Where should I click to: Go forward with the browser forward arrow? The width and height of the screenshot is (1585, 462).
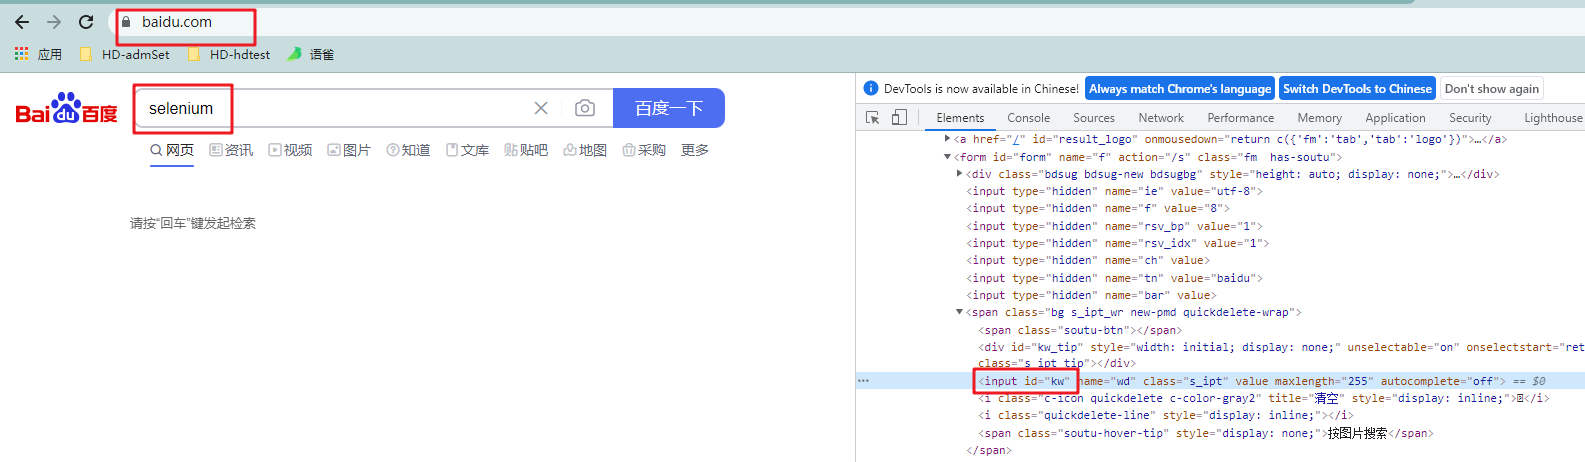pyautogui.click(x=54, y=22)
